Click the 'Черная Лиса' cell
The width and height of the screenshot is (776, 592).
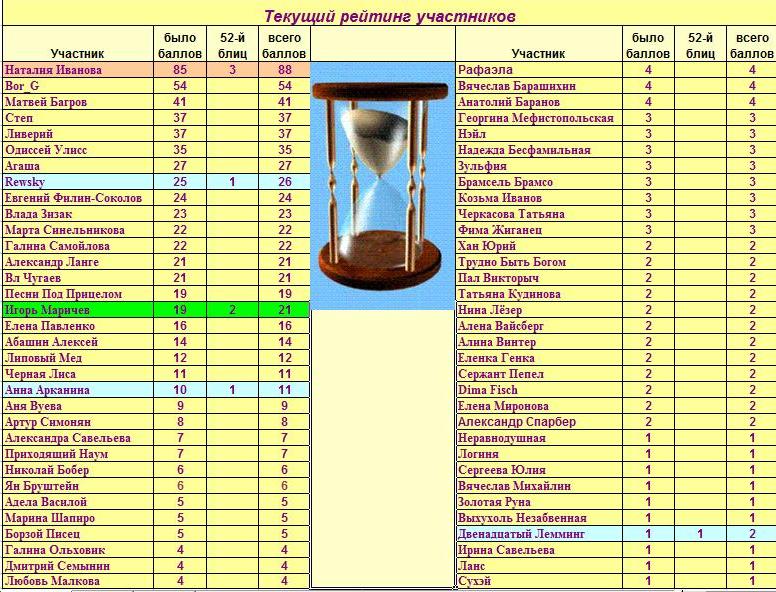click(78, 374)
